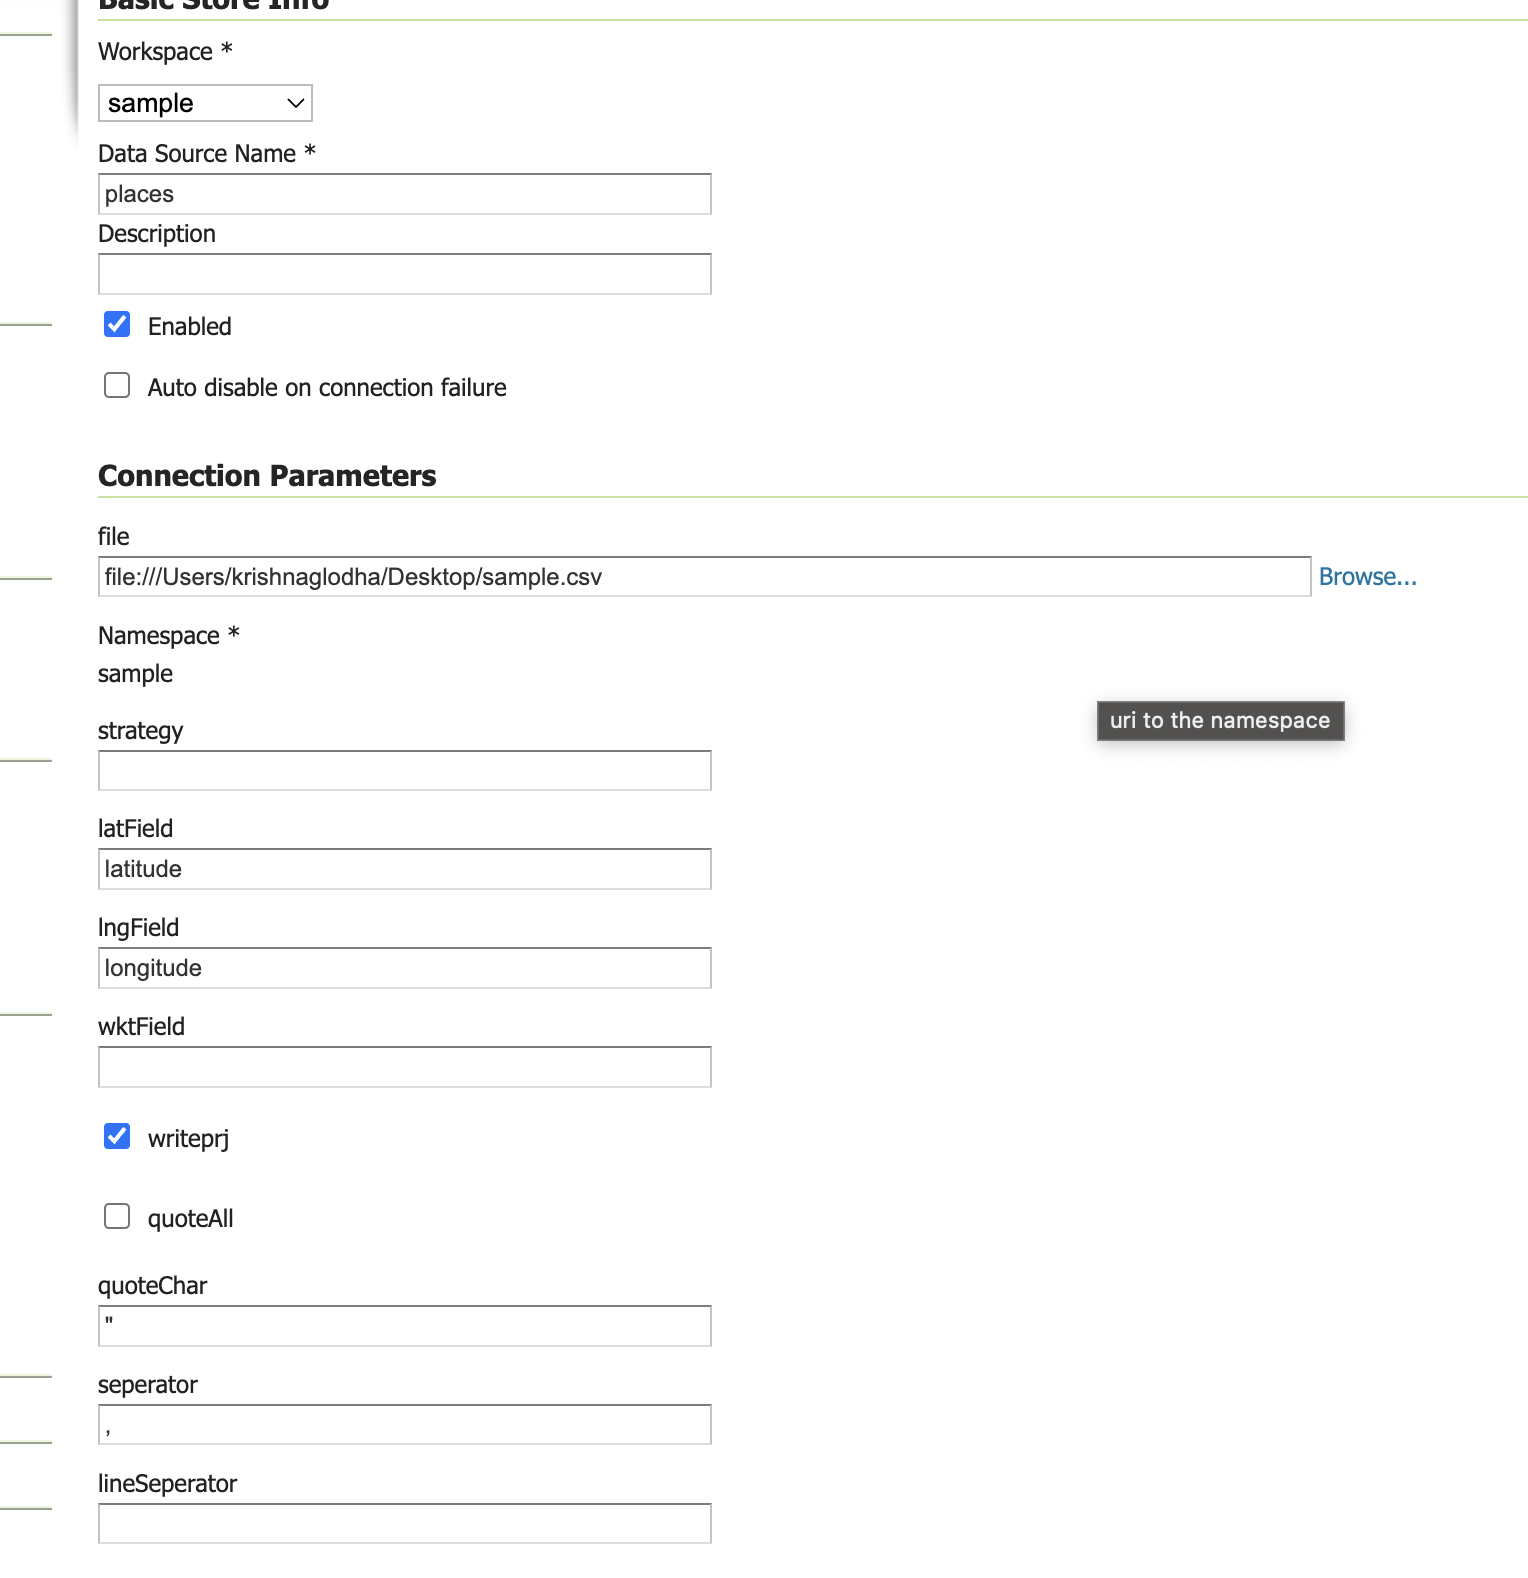Click the 'uri to the namespace' tooltip
The width and height of the screenshot is (1528, 1578).
(x=1220, y=721)
